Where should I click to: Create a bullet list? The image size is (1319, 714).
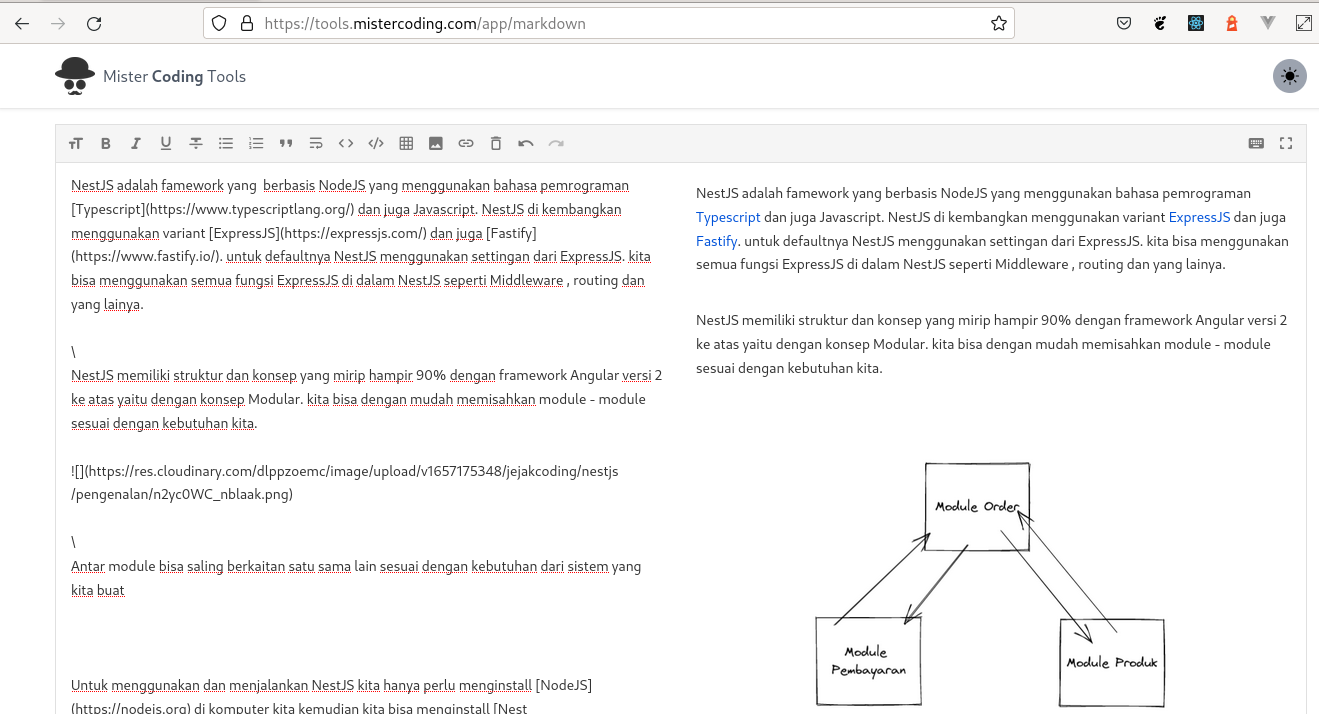point(226,143)
